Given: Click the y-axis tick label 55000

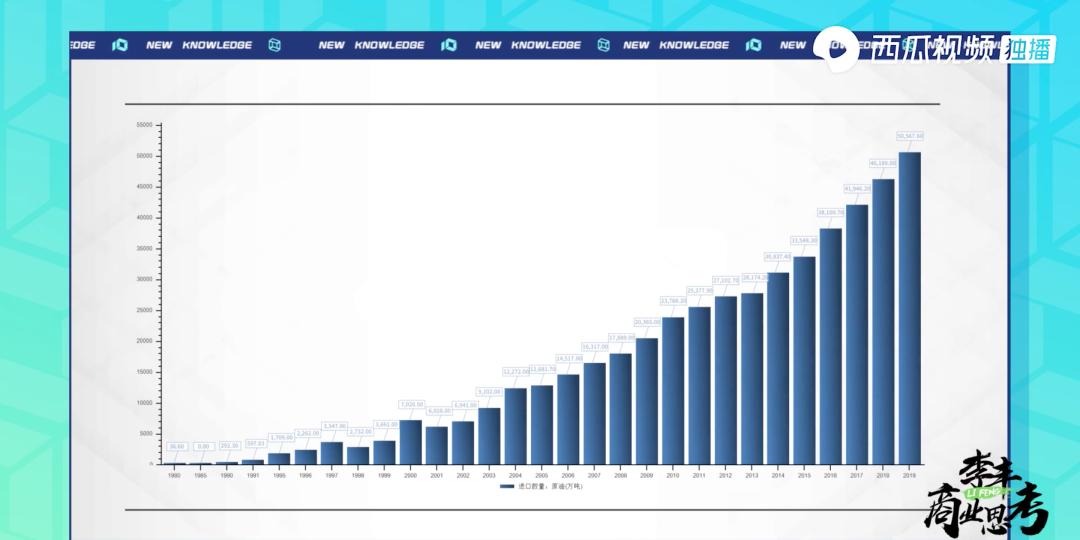Looking at the screenshot, I should (x=145, y=125).
